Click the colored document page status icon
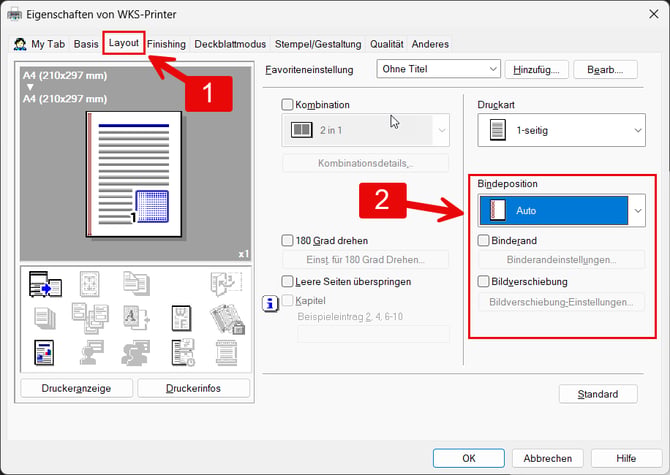This screenshot has width=670, height=475. [x=44, y=353]
